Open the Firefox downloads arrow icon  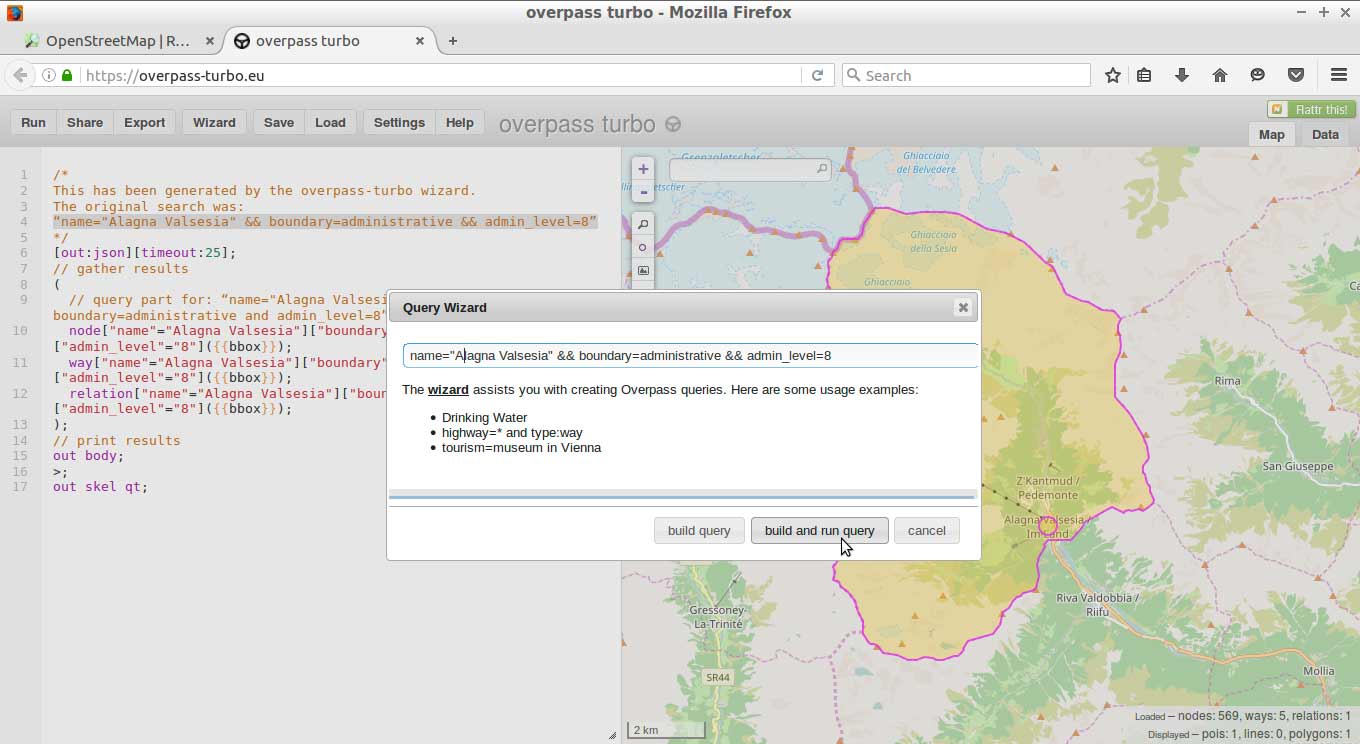1182,75
